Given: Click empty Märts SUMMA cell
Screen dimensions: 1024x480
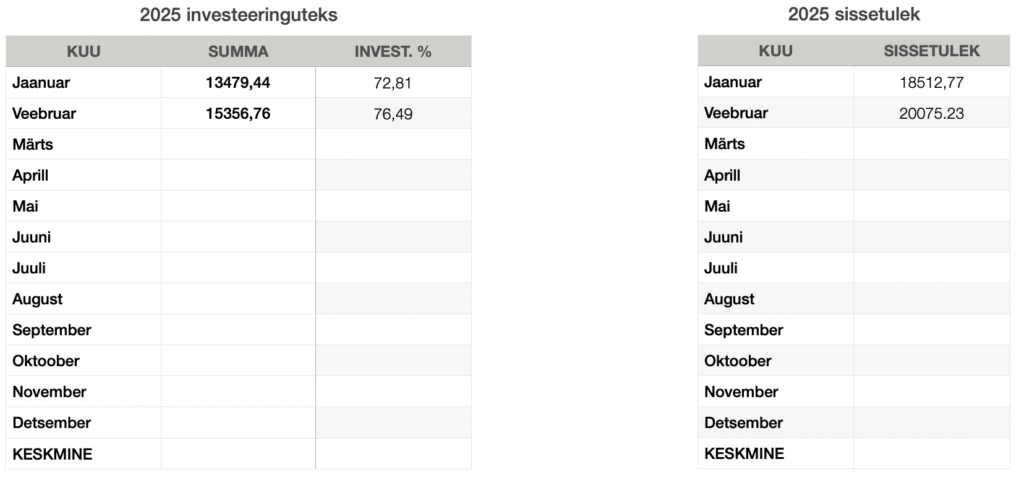Looking at the screenshot, I should [x=238, y=145].
